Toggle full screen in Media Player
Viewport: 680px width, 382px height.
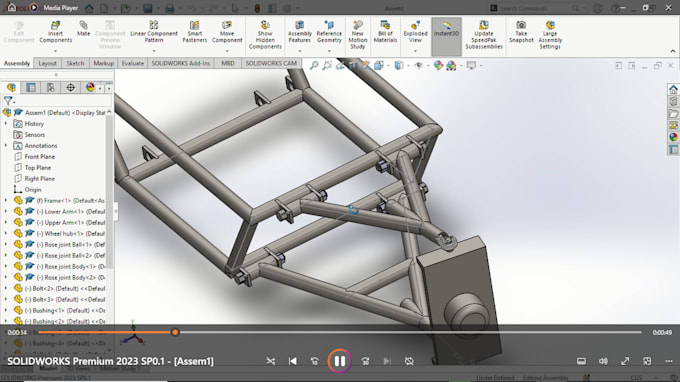[625, 361]
